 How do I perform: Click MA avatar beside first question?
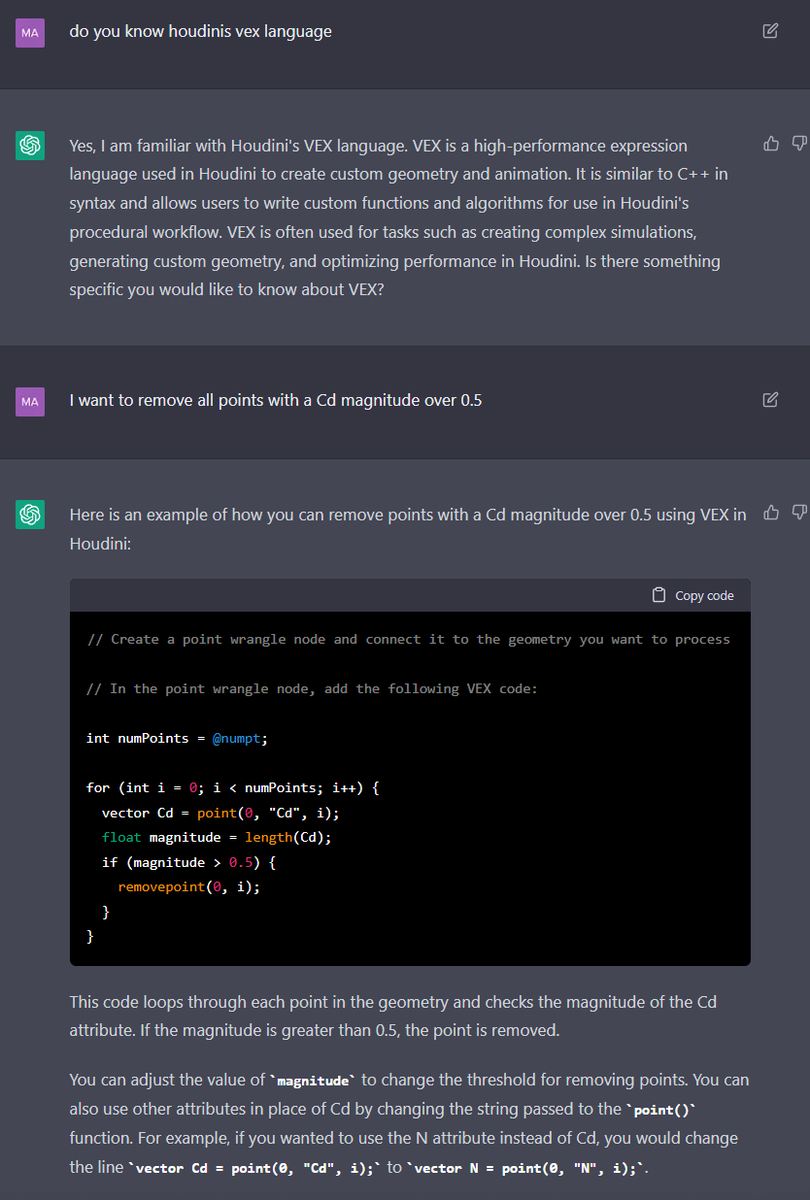pyautogui.click(x=30, y=33)
